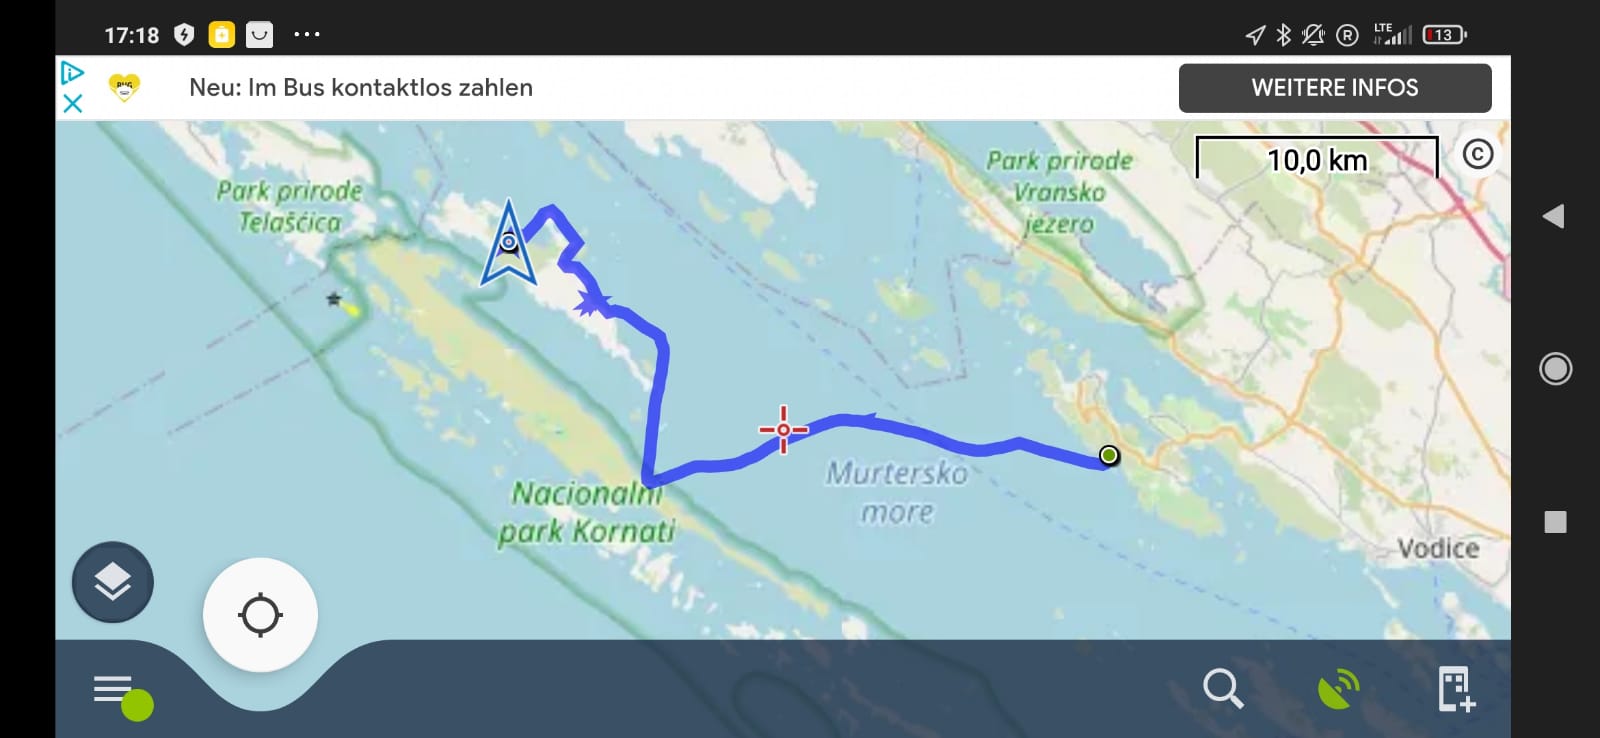Select the green route endpoint marker

coord(1108,456)
